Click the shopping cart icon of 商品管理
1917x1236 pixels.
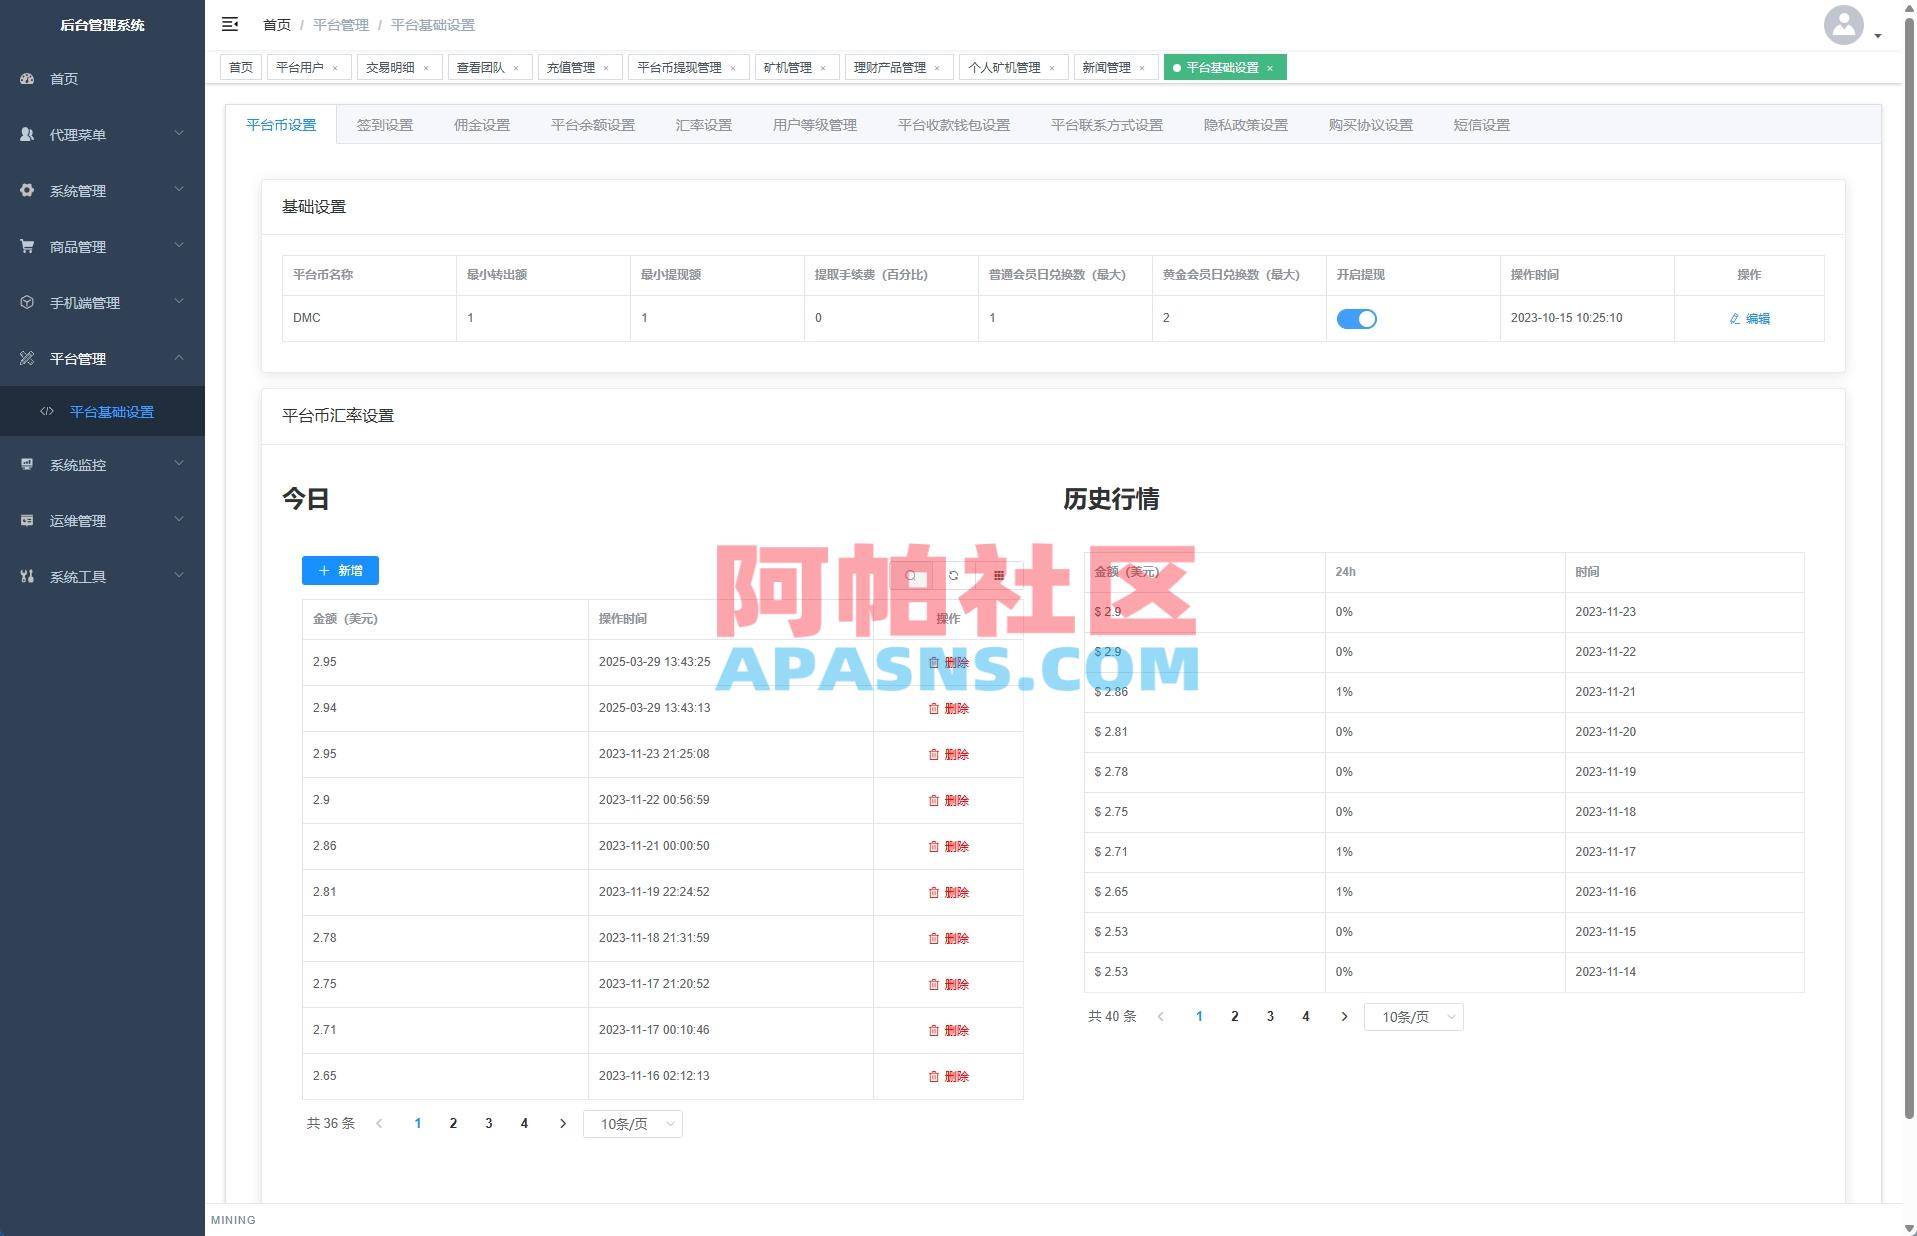click(27, 246)
